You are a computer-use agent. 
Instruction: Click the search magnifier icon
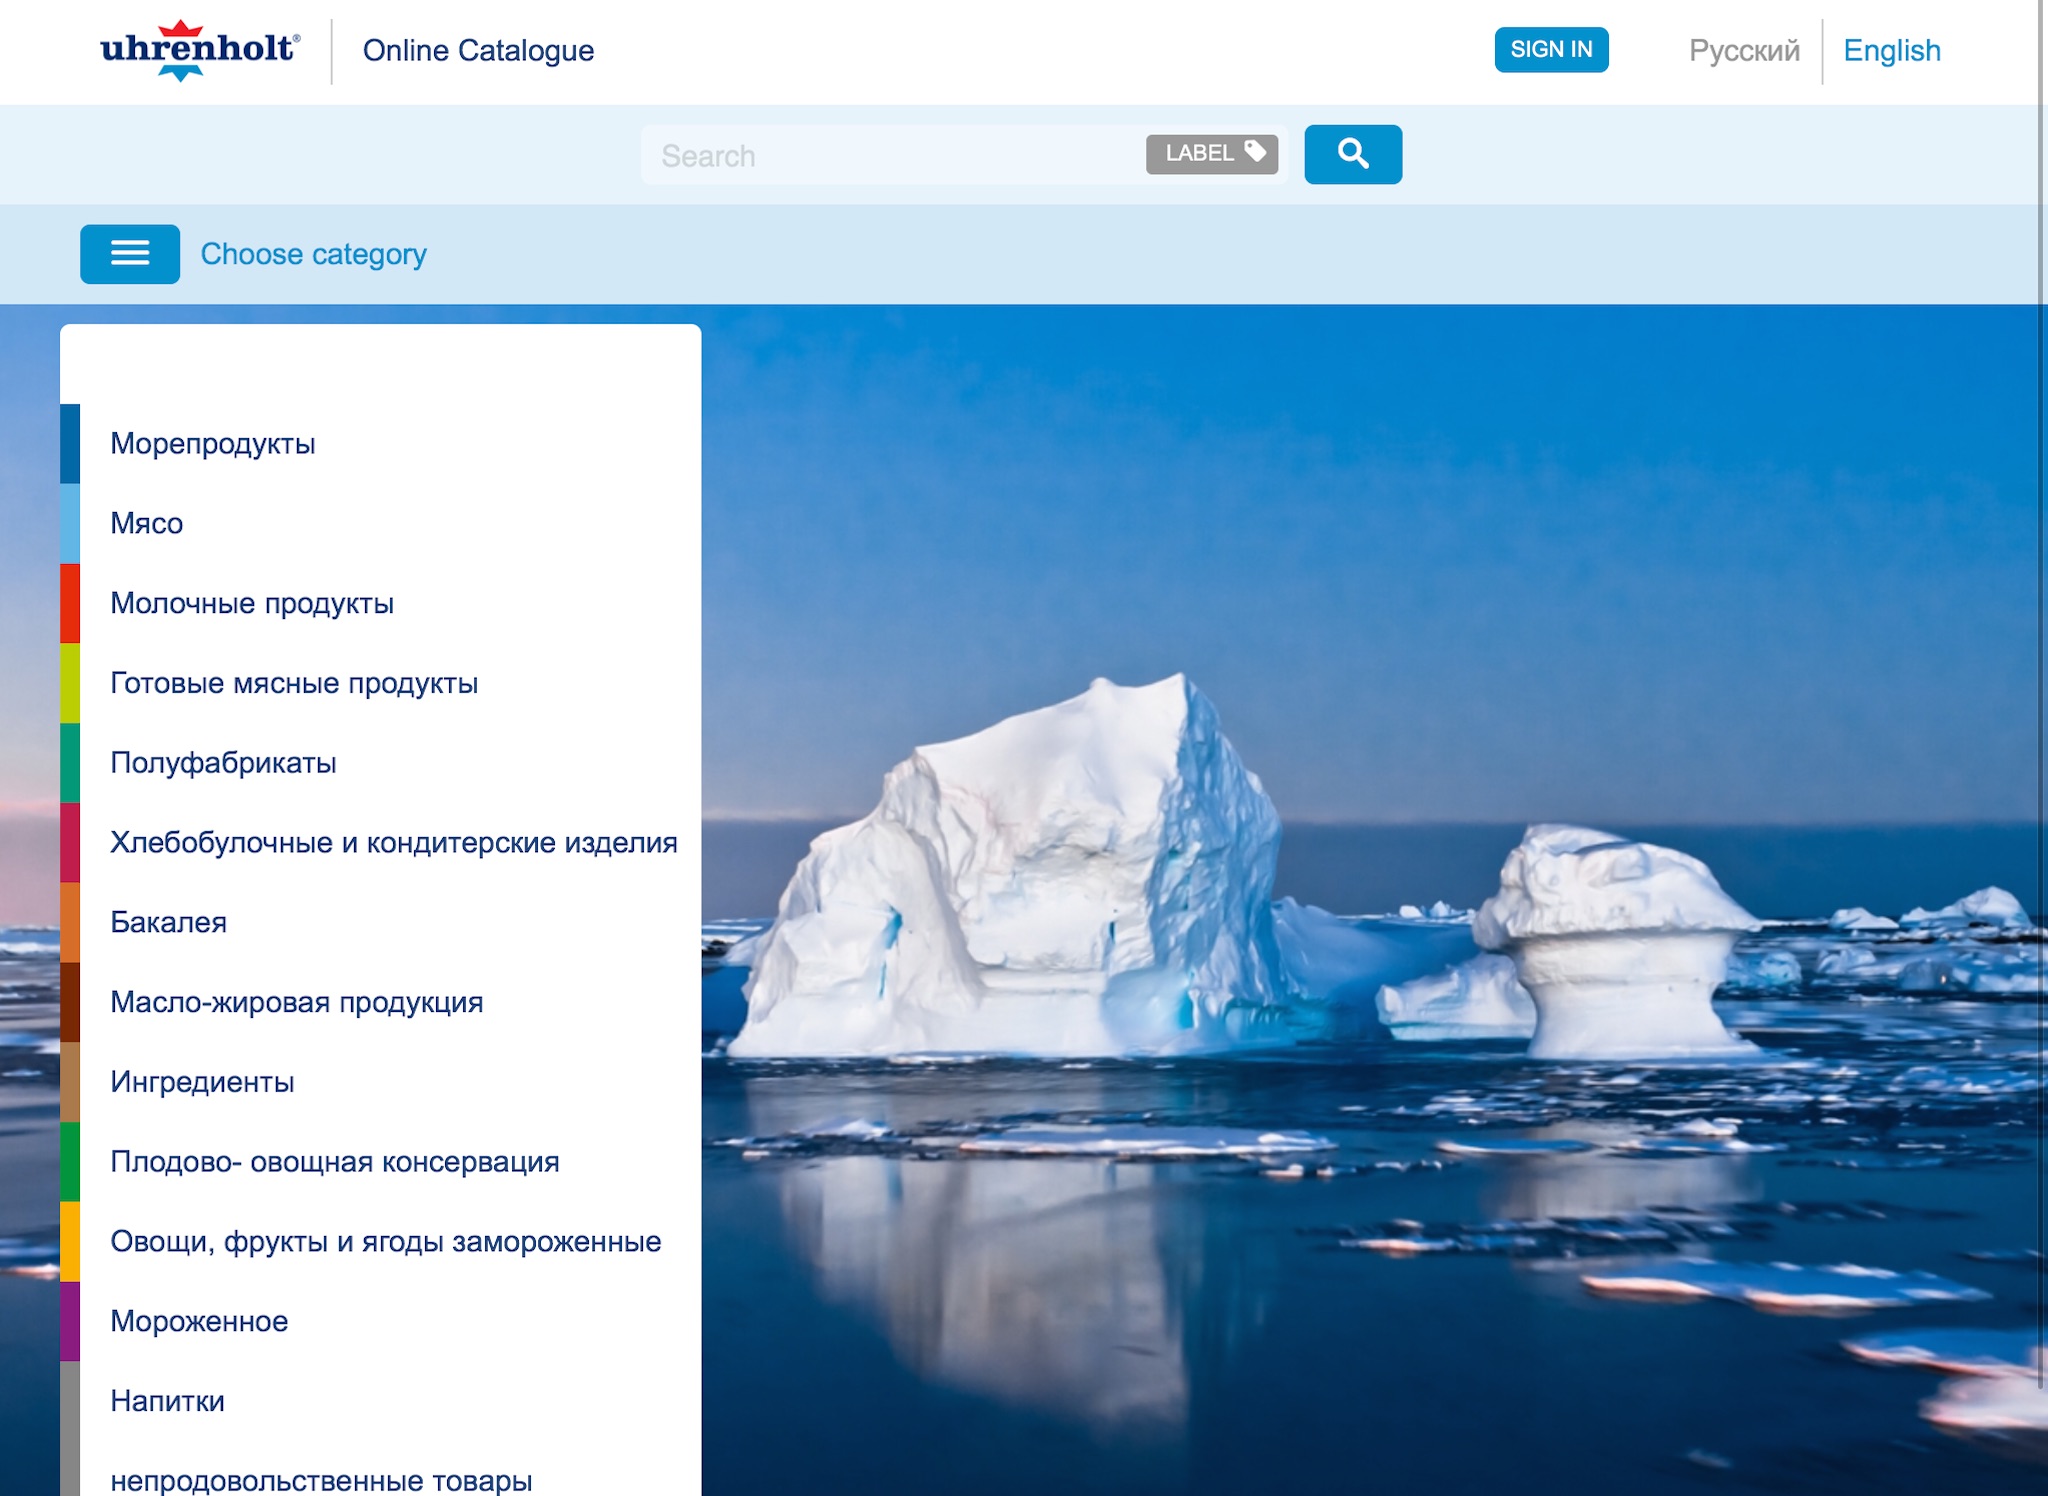coord(1353,153)
